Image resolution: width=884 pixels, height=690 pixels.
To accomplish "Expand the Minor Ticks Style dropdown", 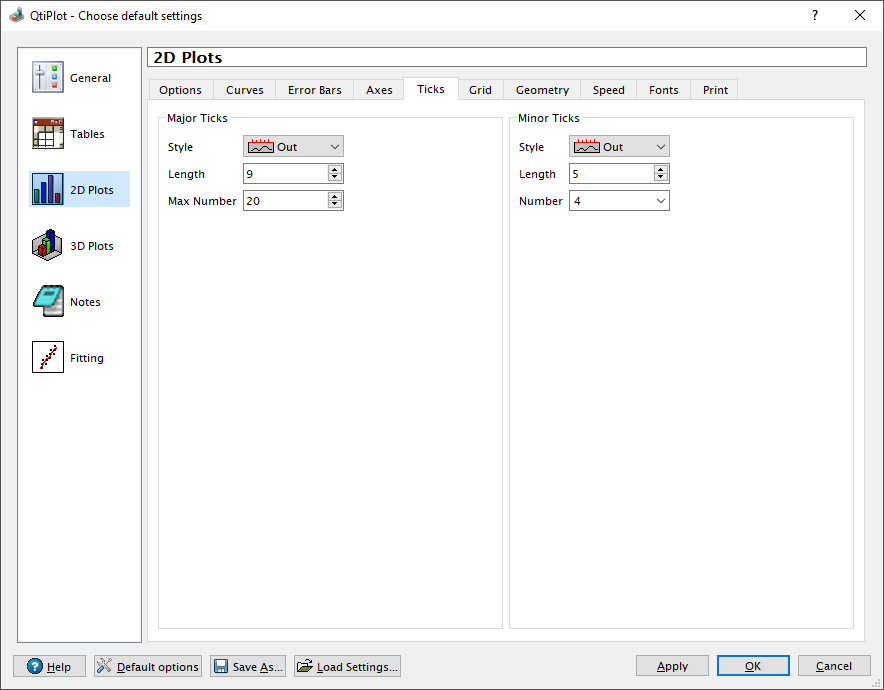I will point(619,147).
